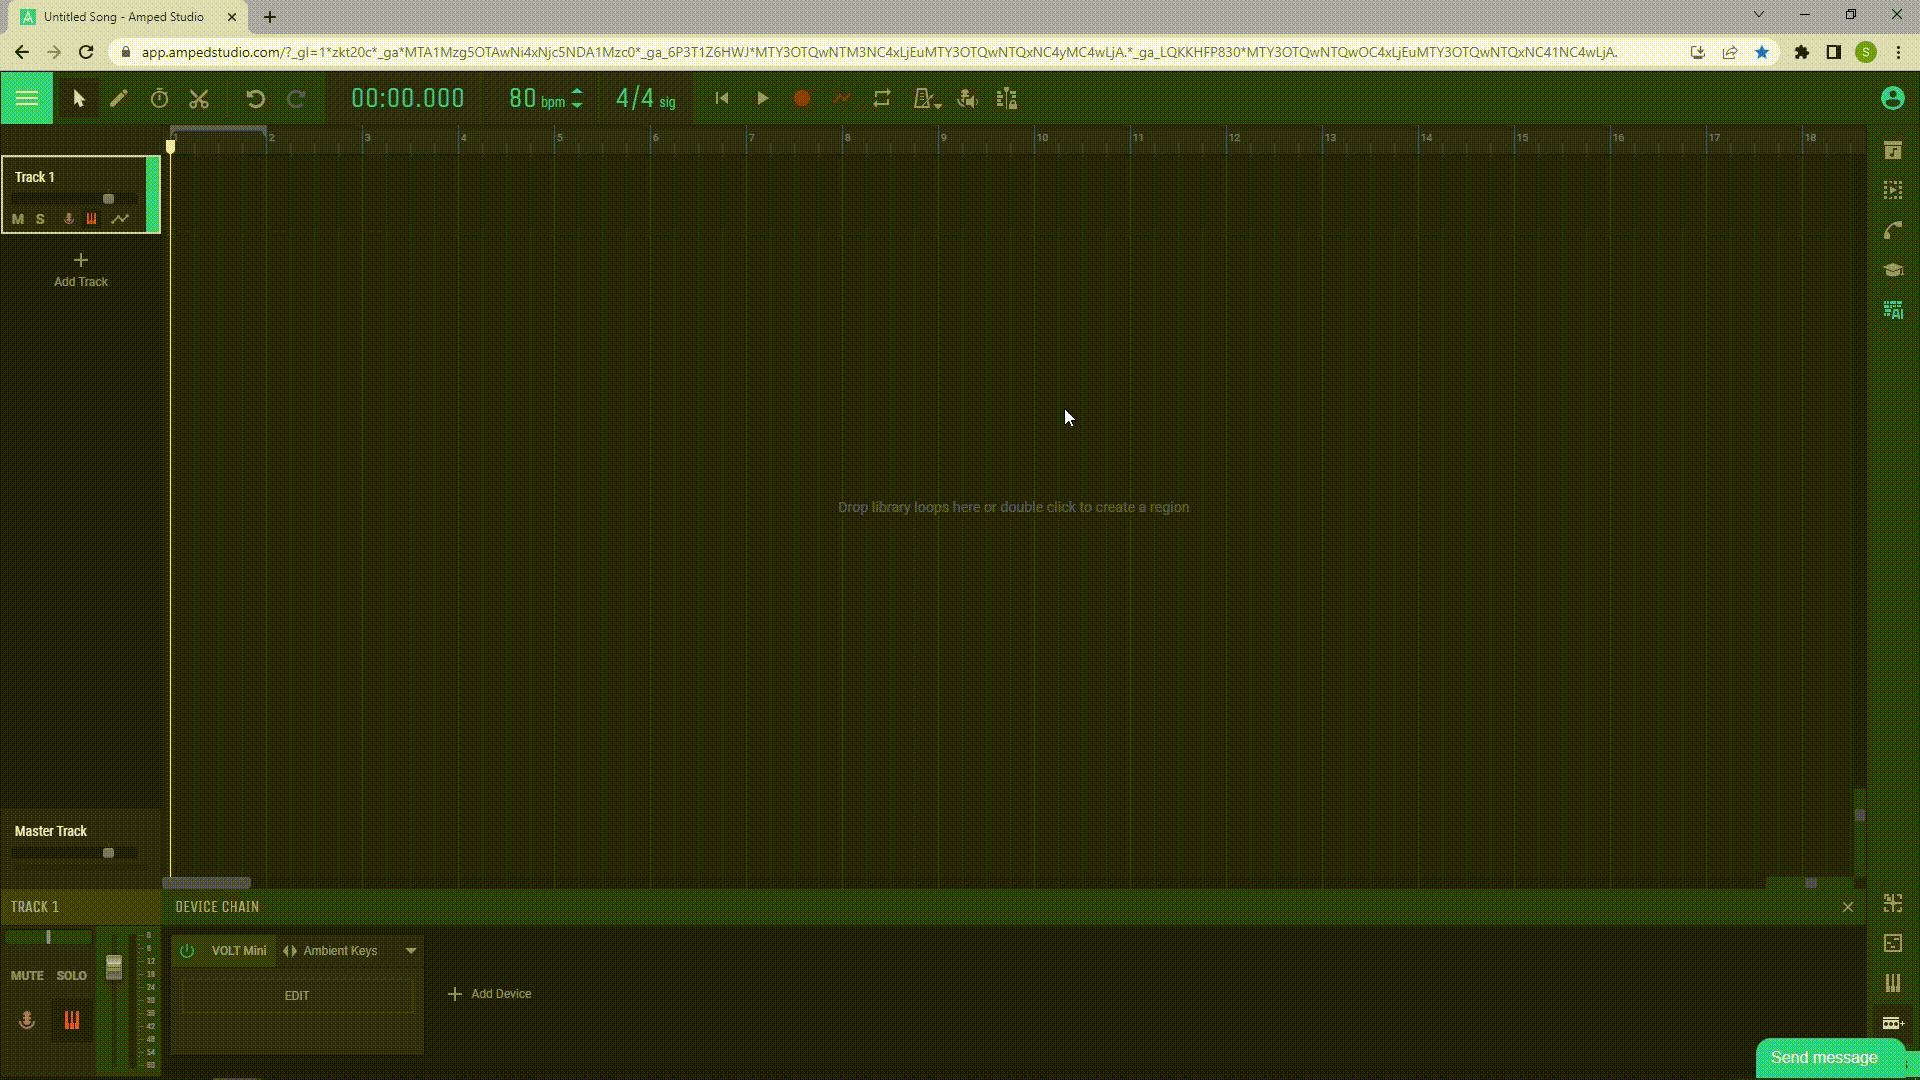
Task: Select the pointer/select tool
Action: [x=78, y=98]
